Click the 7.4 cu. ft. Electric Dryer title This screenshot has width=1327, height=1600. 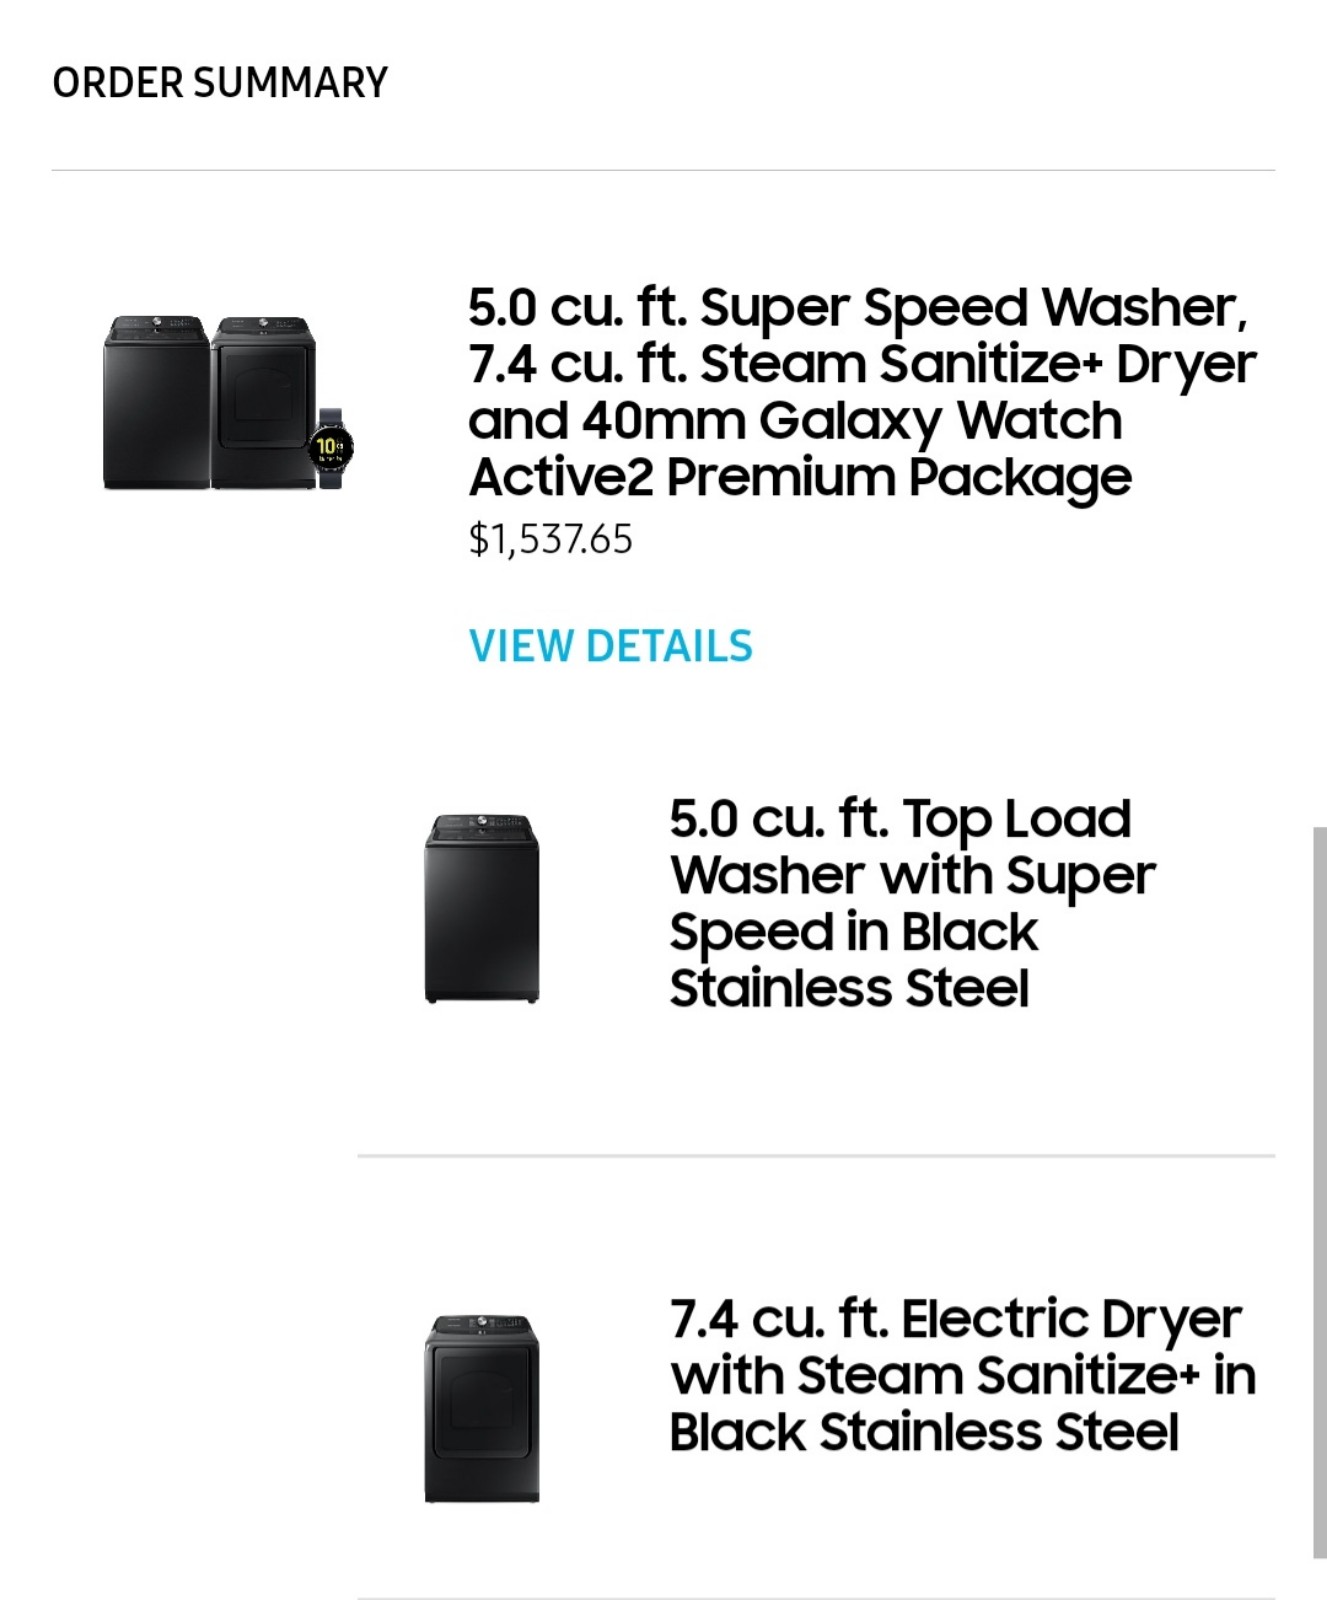tap(963, 1375)
